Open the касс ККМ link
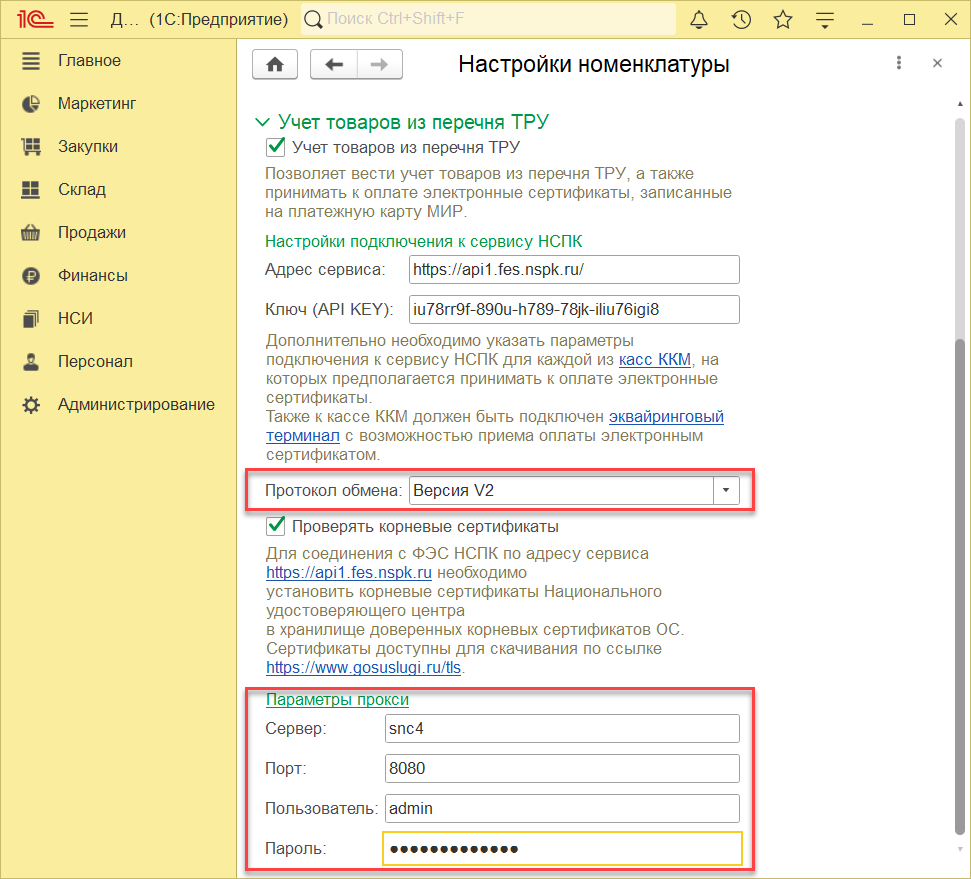Image resolution: width=971 pixels, height=879 pixels. click(655, 359)
